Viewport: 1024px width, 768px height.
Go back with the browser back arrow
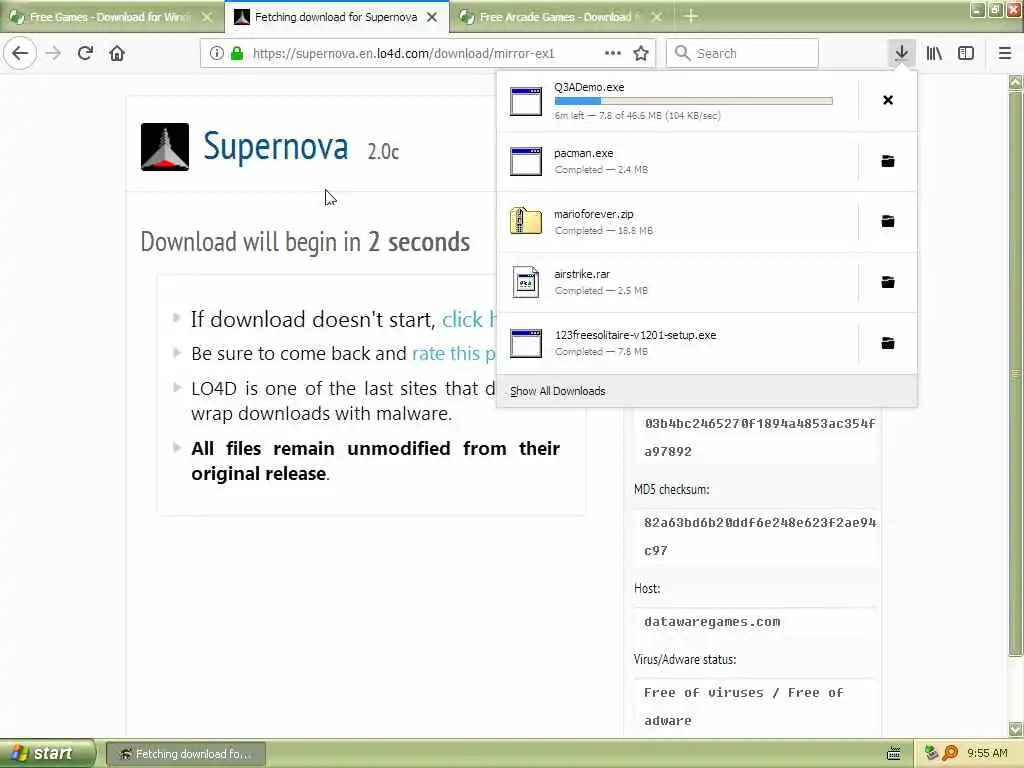(x=20, y=53)
